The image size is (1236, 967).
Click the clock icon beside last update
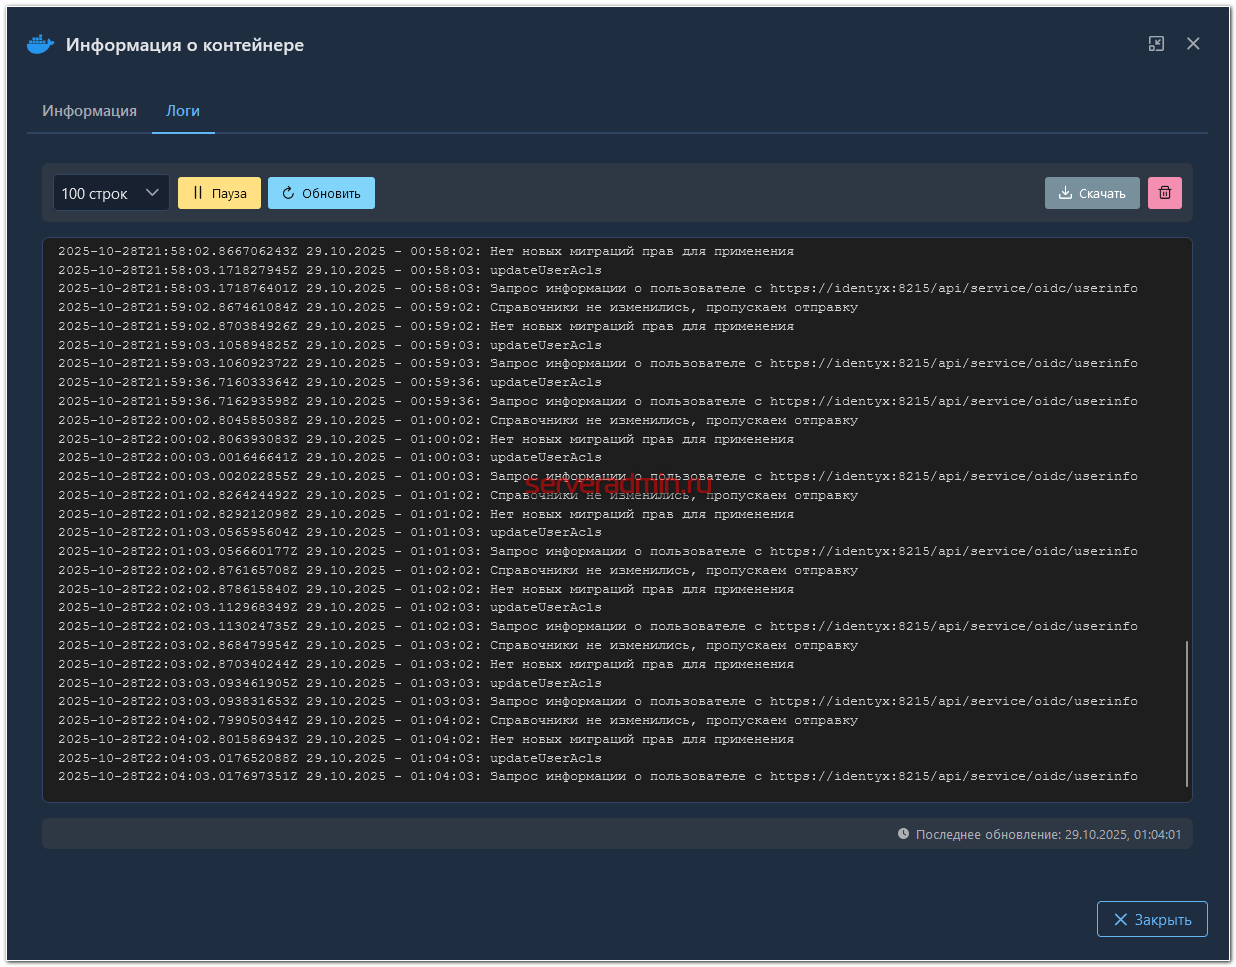tap(903, 834)
